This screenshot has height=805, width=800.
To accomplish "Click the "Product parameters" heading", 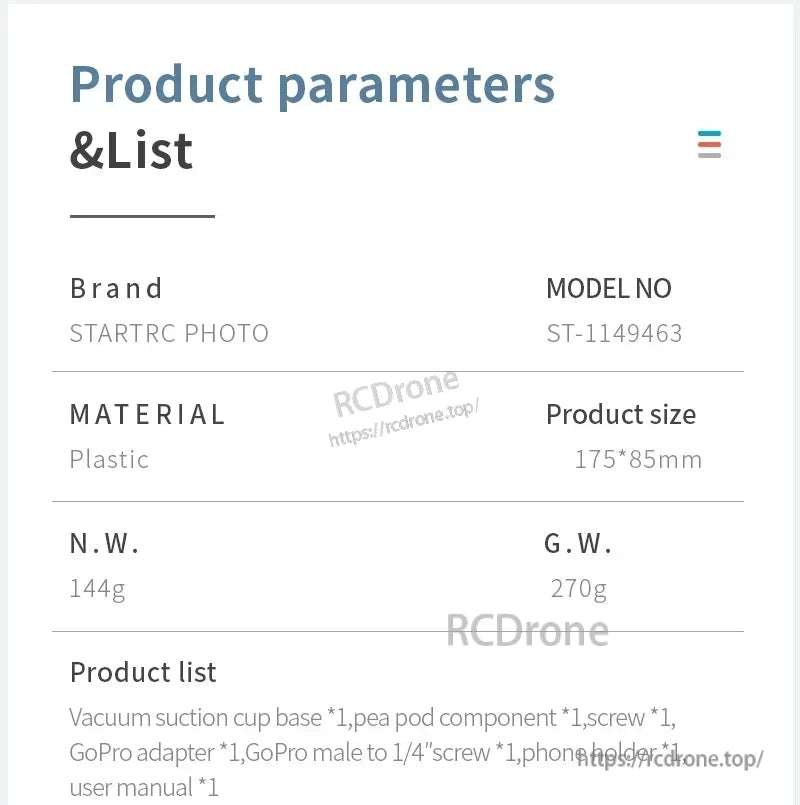I will click(x=312, y=84).
